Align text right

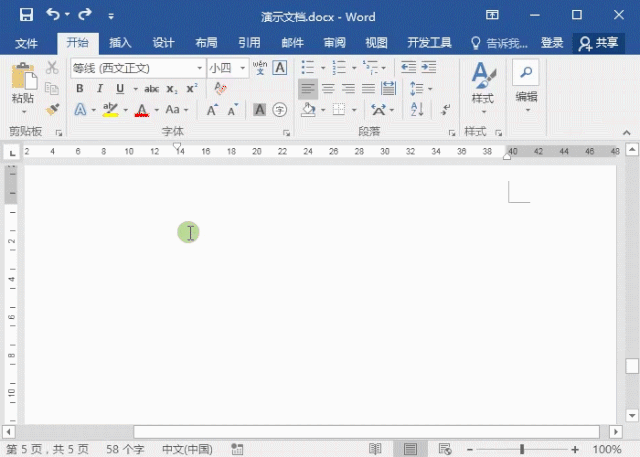[x=348, y=89]
